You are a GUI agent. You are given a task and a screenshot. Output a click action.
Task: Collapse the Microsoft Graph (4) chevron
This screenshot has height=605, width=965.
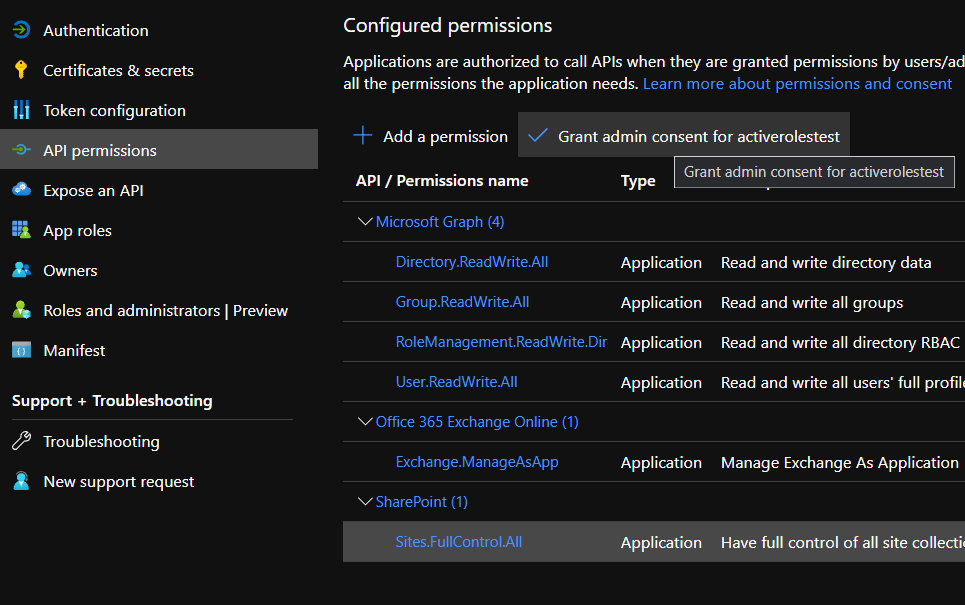[x=365, y=222]
